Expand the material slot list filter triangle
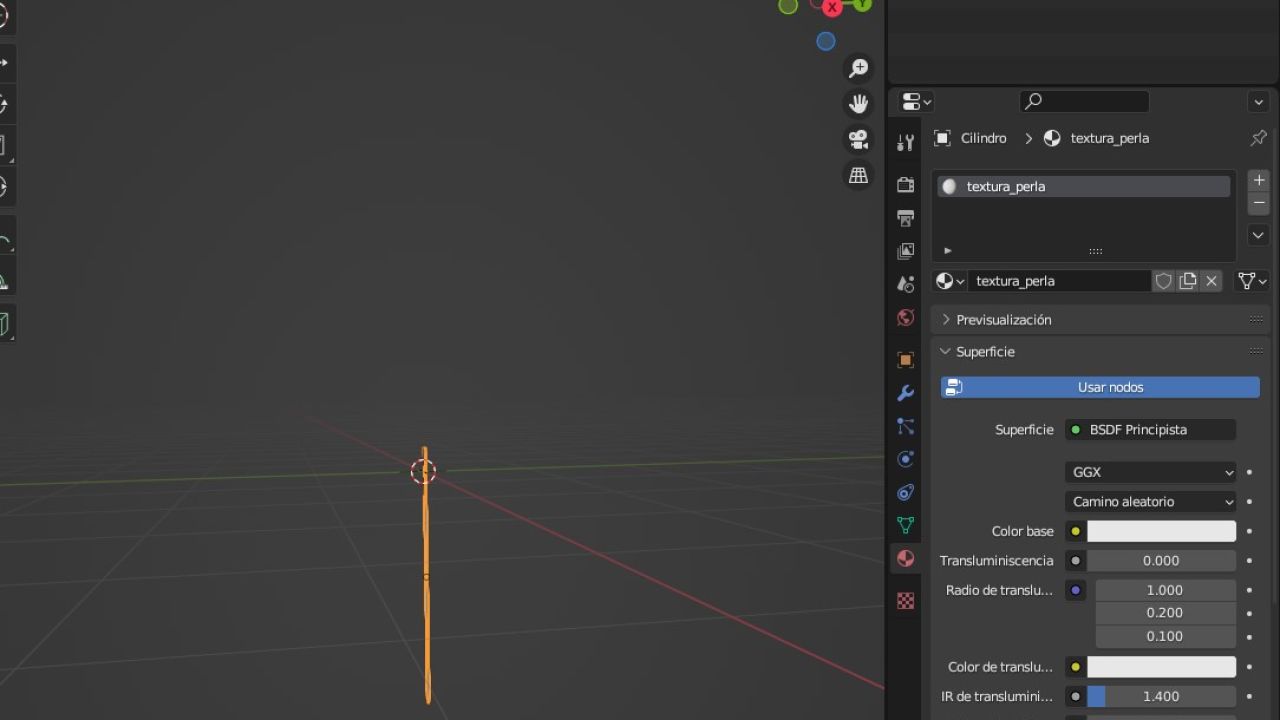This screenshot has width=1280, height=720. [948, 251]
